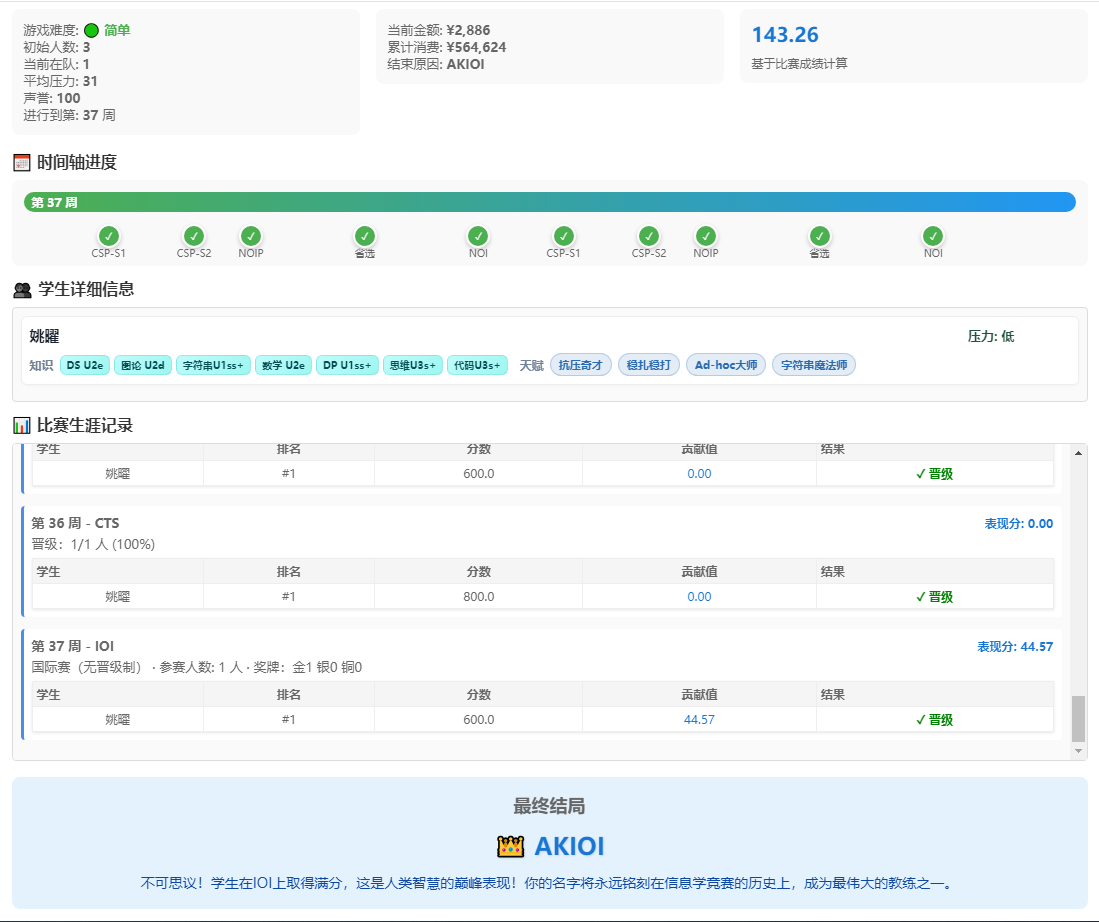
Task: Click the 143.26 total score value
Action: (785, 35)
